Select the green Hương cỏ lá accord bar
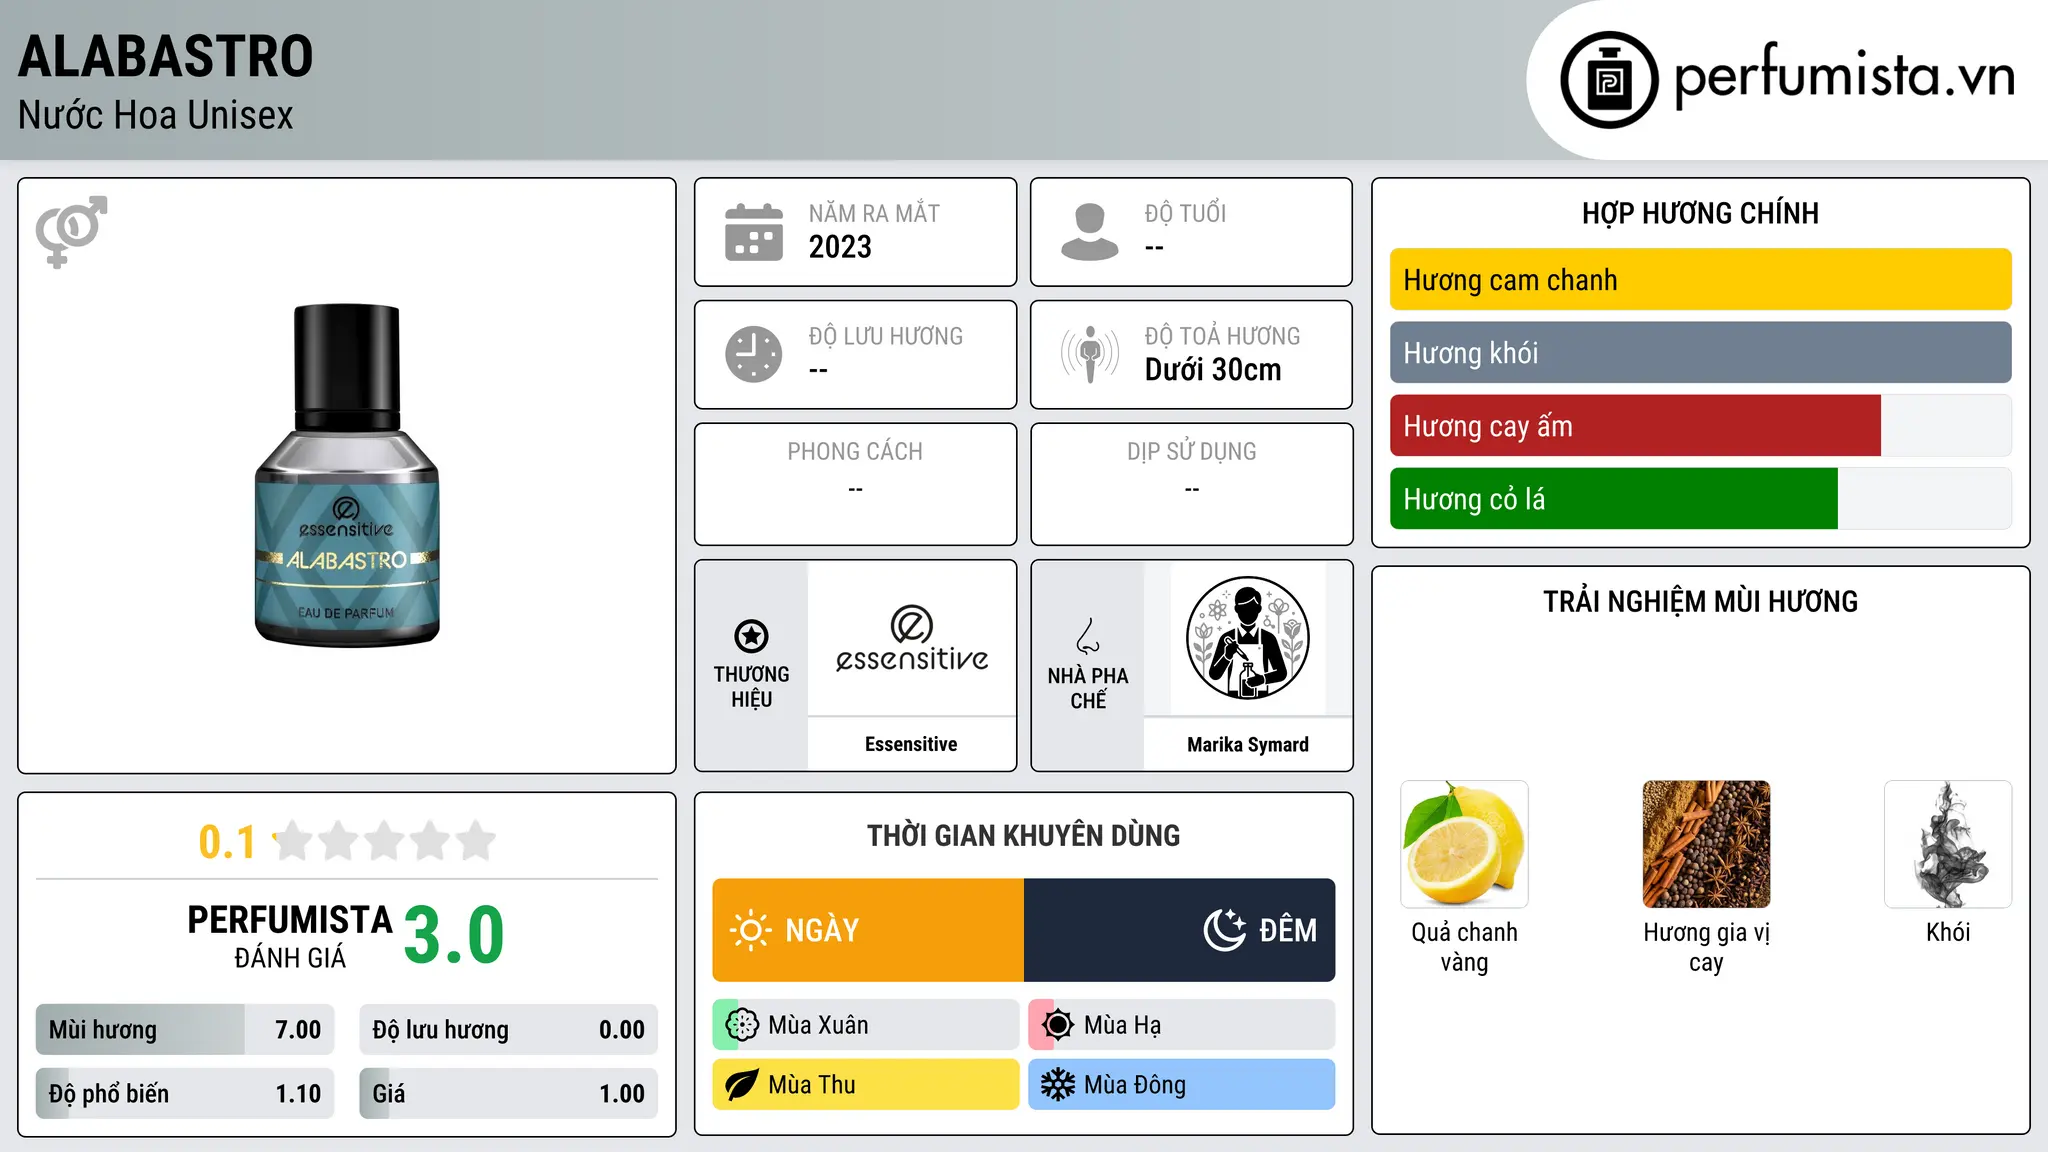The height and width of the screenshot is (1152, 2048). pyautogui.click(x=1614, y=499)
